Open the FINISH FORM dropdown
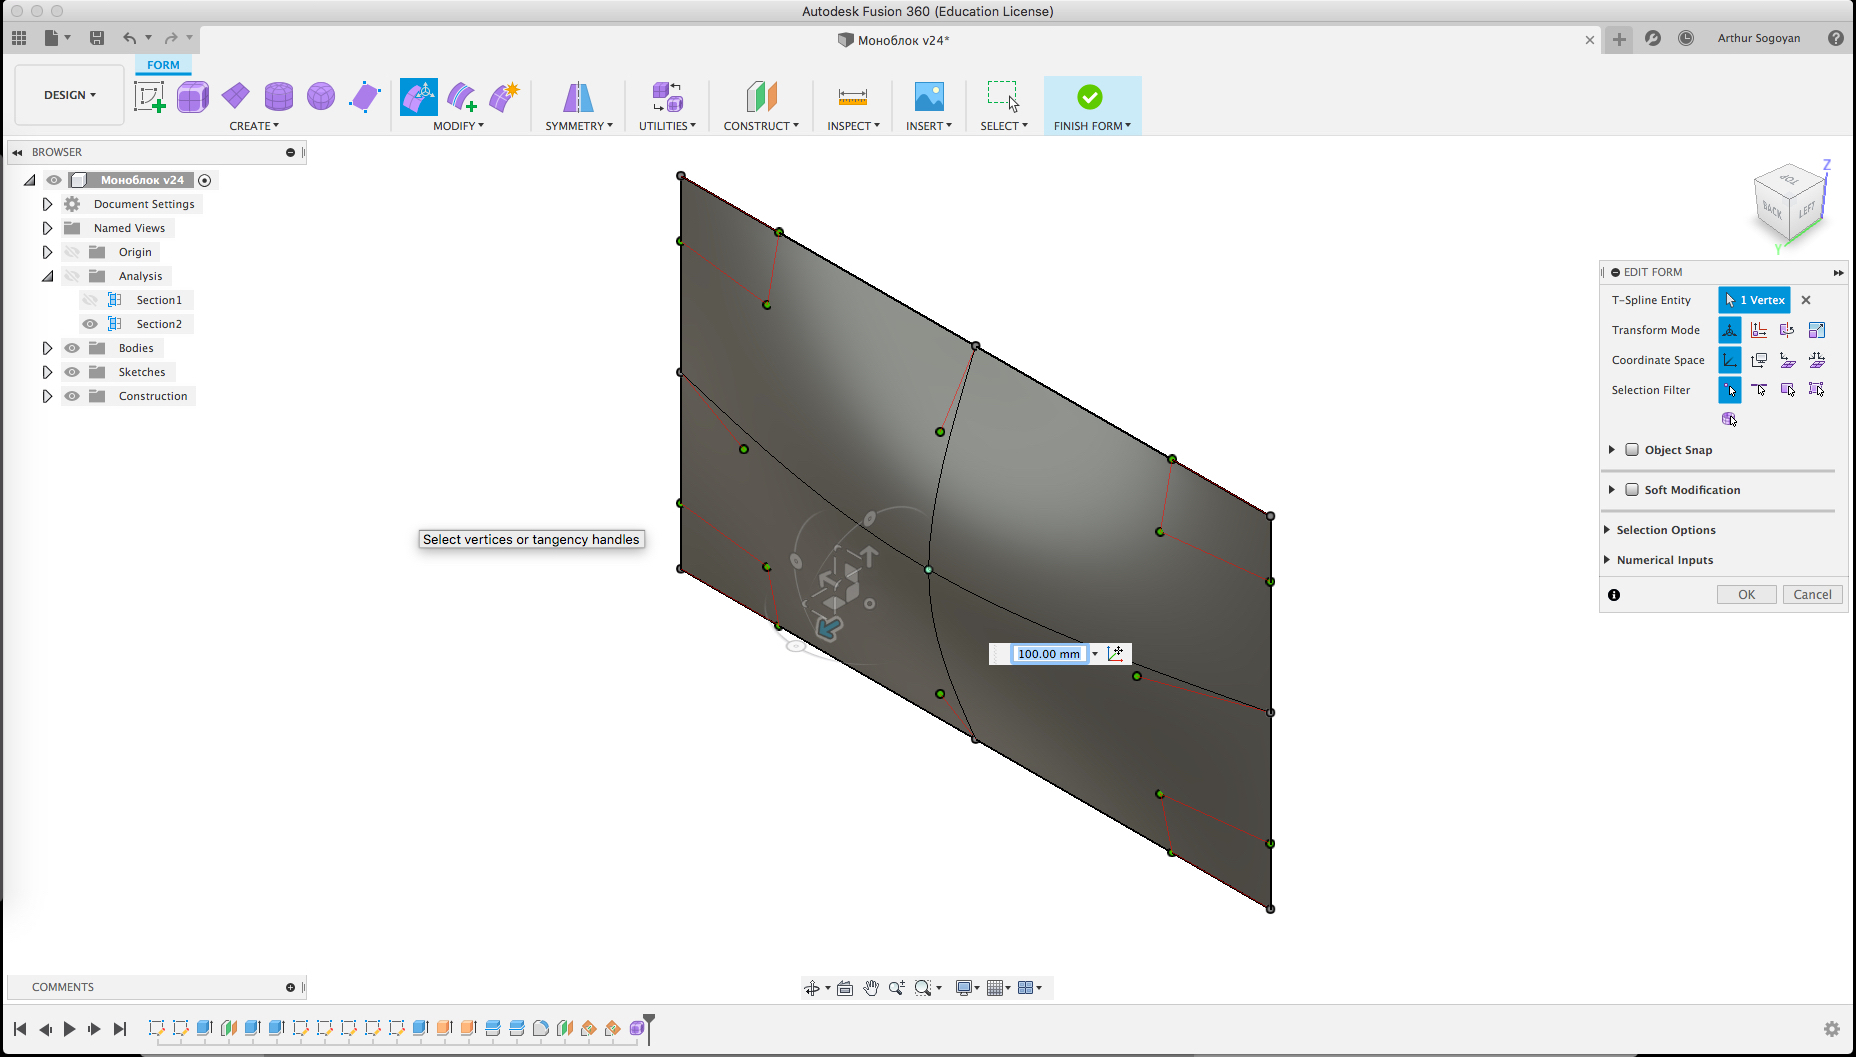 [x=1128, y=125]
